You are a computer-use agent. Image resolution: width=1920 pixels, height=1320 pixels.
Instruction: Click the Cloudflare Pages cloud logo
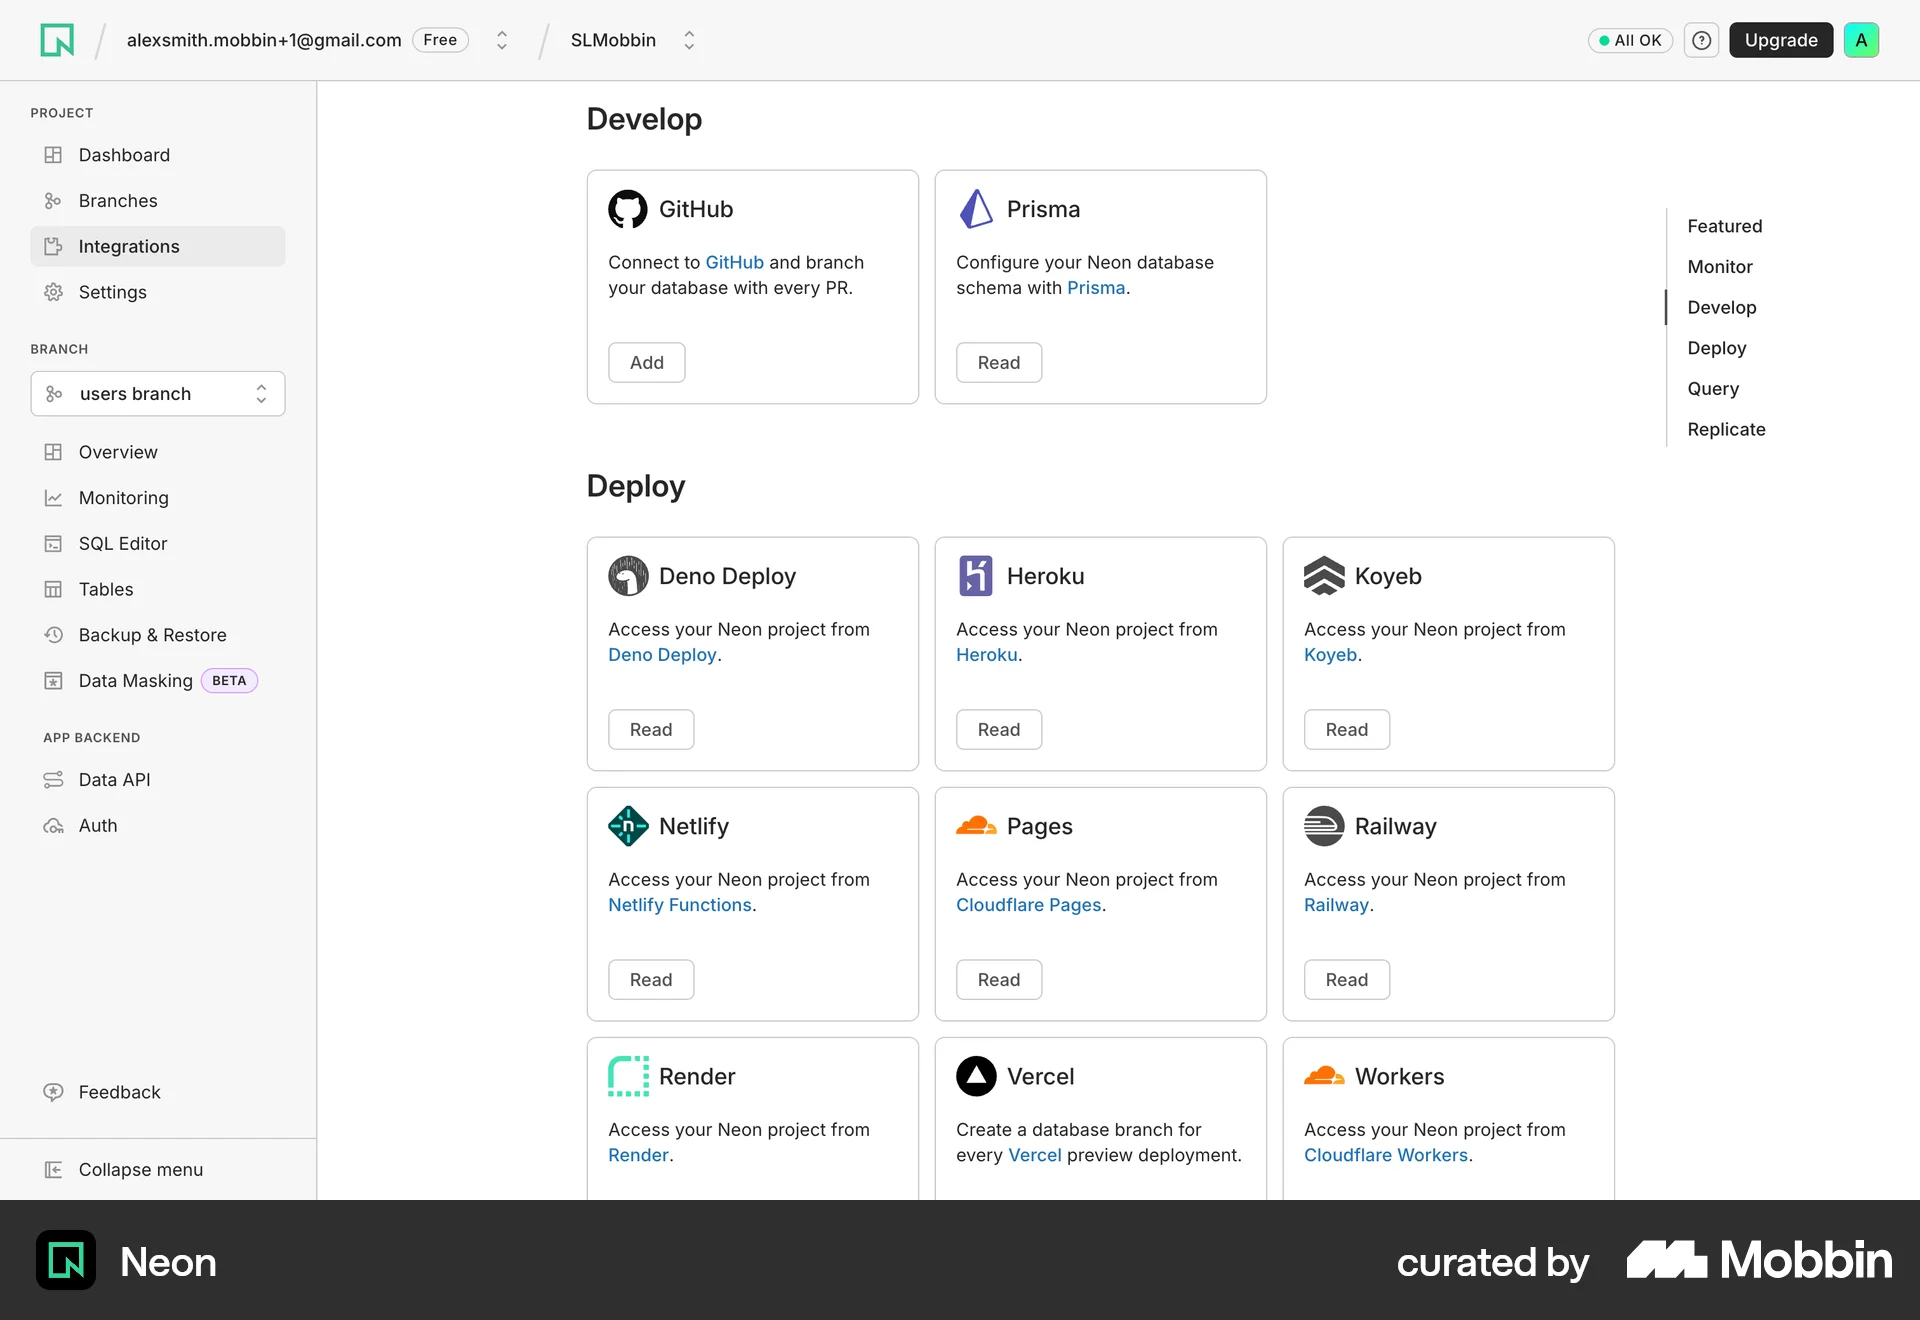point(976,826)
